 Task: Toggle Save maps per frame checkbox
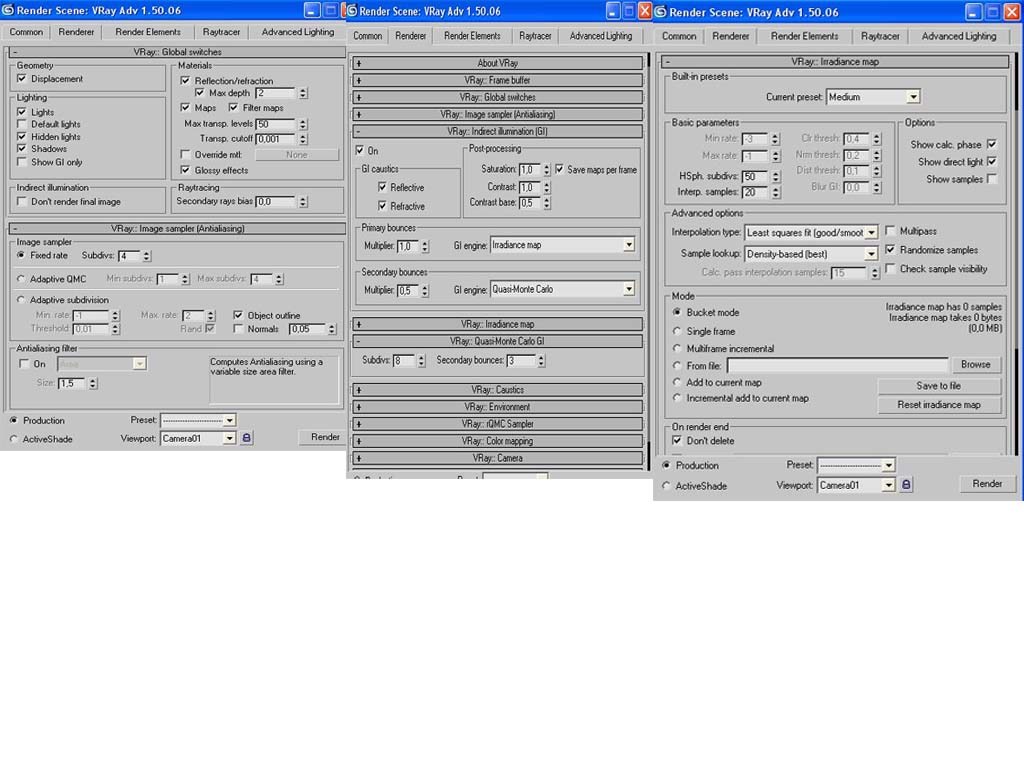click(560, 169)
